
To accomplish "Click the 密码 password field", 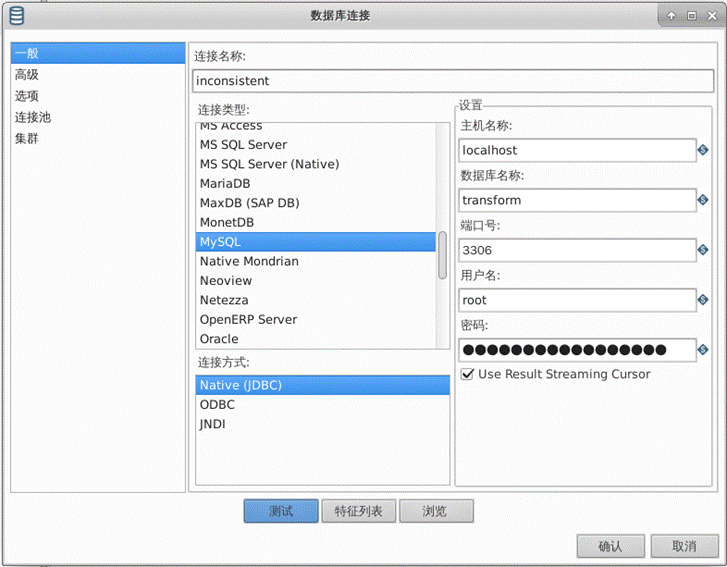I will click(x=577, y=350).
